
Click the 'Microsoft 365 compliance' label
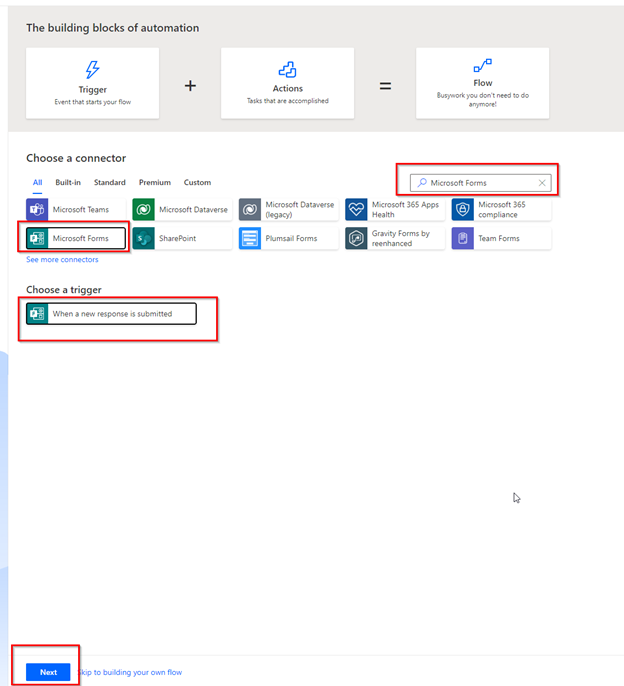[502, 210]
